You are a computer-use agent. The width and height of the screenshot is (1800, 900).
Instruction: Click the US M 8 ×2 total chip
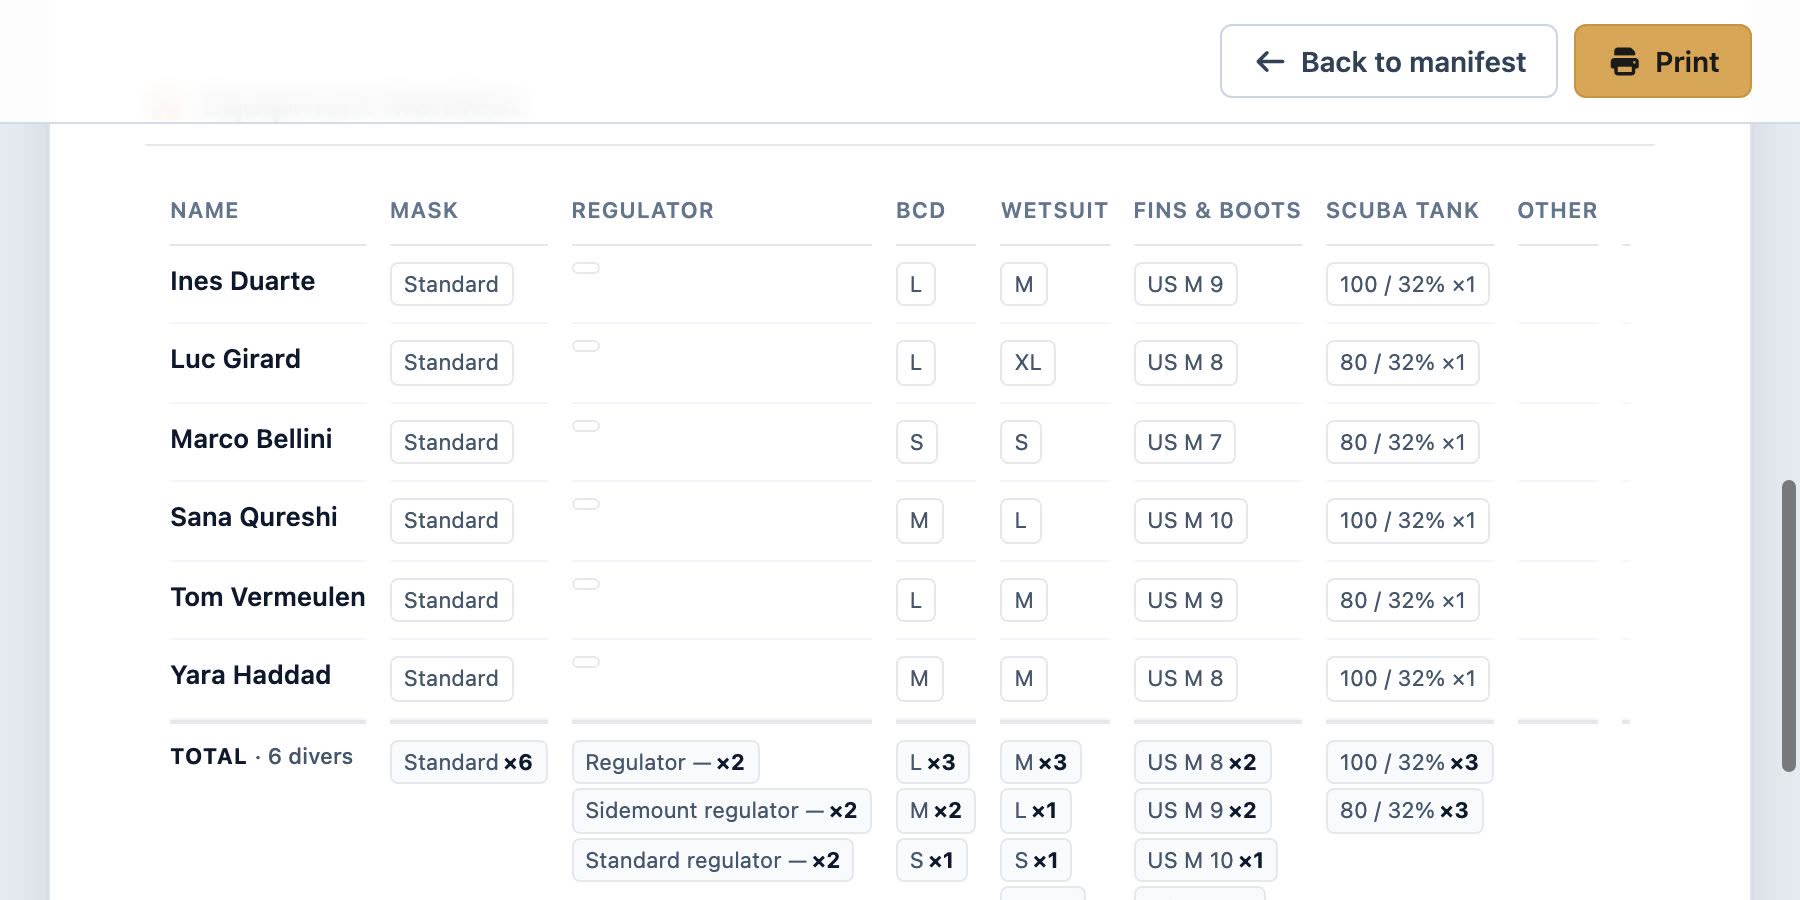tap(1202, 762)
